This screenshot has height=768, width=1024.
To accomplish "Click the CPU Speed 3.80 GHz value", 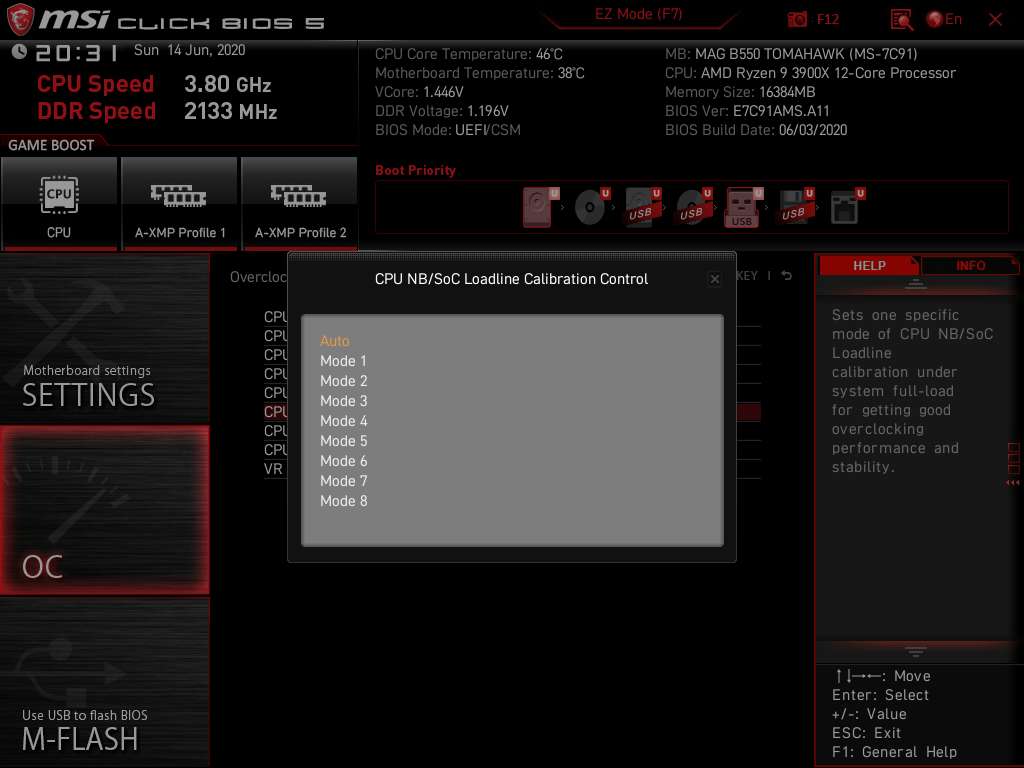I will click(227, 84).
